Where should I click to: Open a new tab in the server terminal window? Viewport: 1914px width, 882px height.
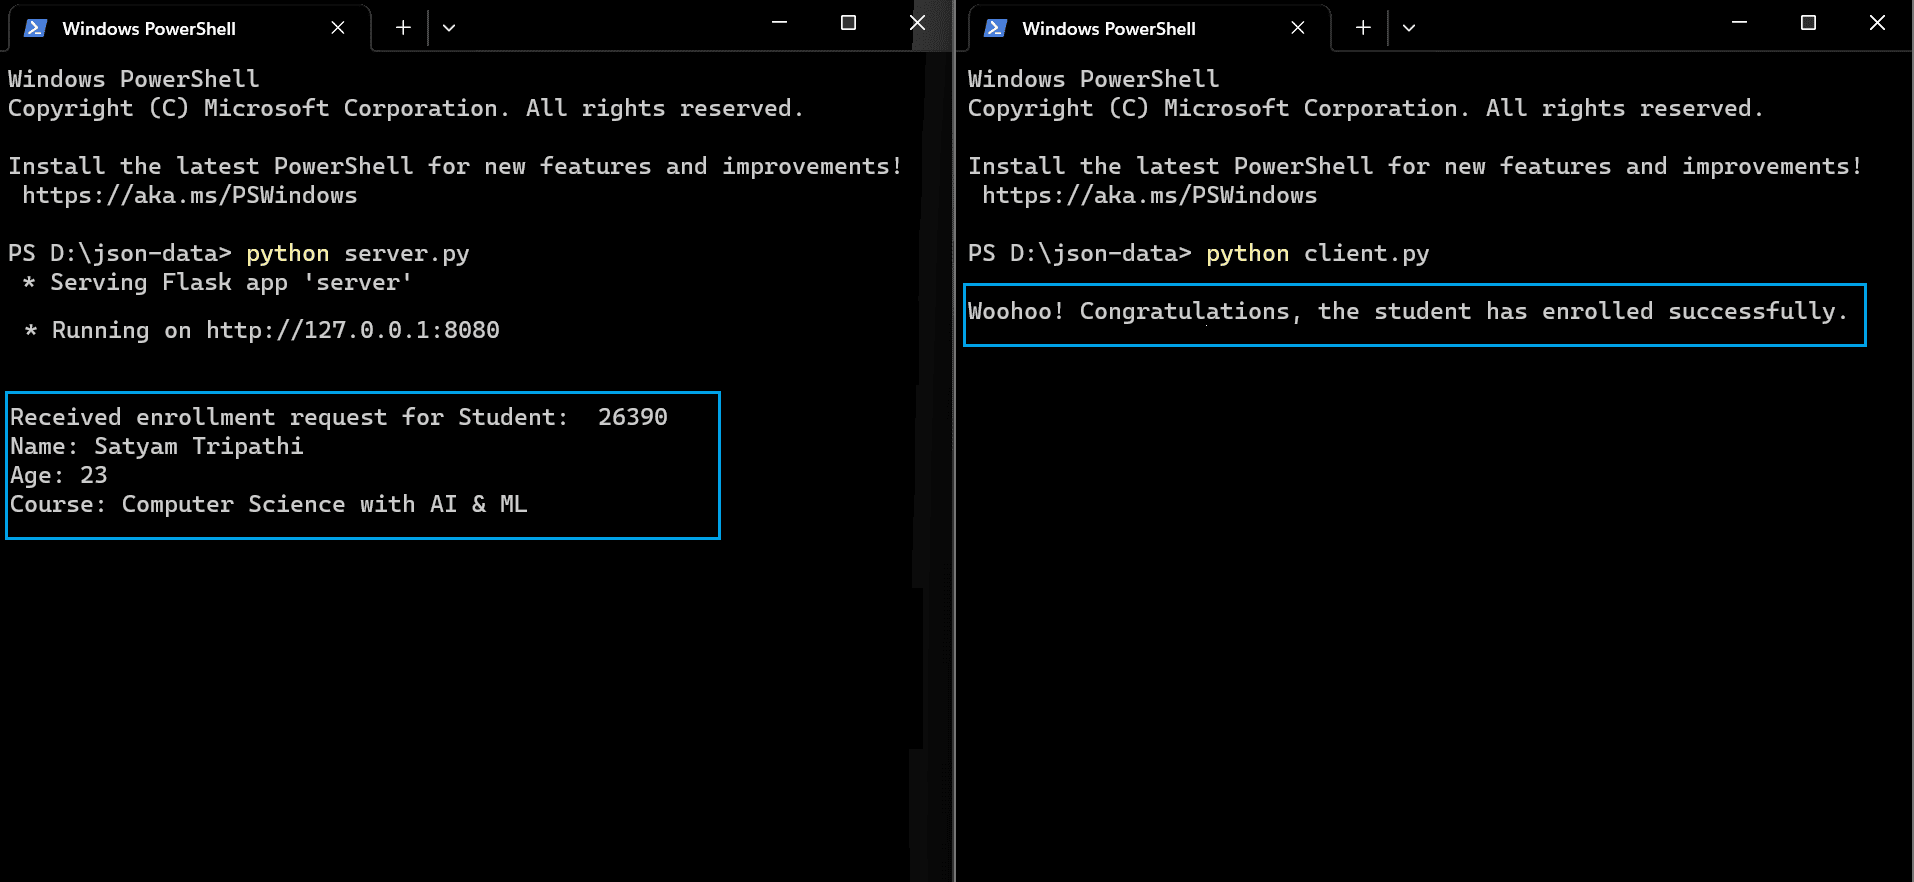tap(403, 28)
